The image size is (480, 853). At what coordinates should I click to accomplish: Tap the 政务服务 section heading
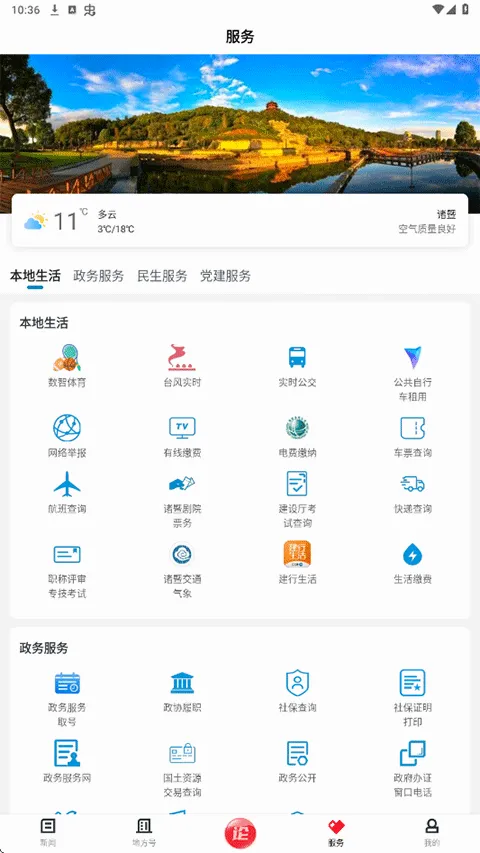click(x=44, y=648)
